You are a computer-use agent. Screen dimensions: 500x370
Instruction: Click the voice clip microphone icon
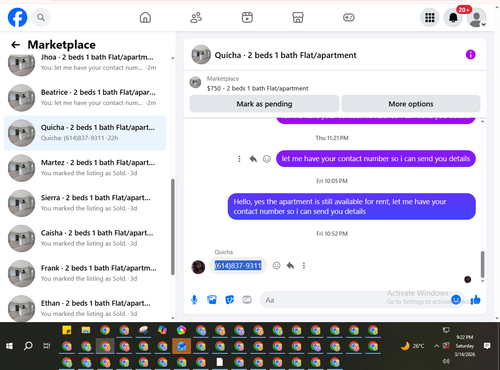[x=194, y=300]
